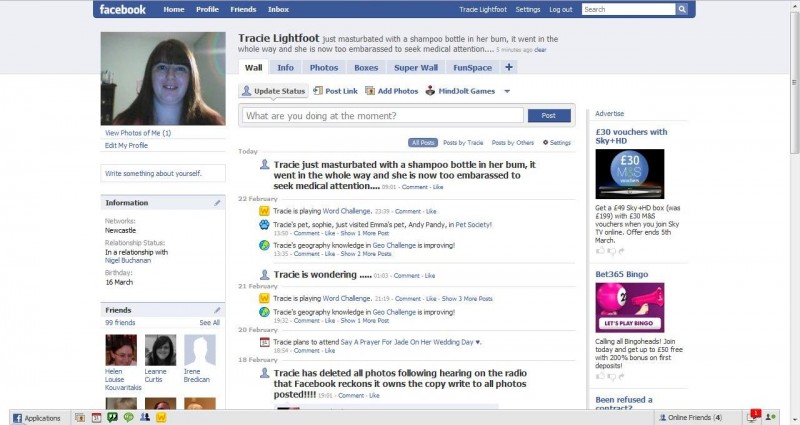Screen dimensions: 800x425
Task: Click the Facebook icon in the Applications bar
Action: click(x=17, y=418)
